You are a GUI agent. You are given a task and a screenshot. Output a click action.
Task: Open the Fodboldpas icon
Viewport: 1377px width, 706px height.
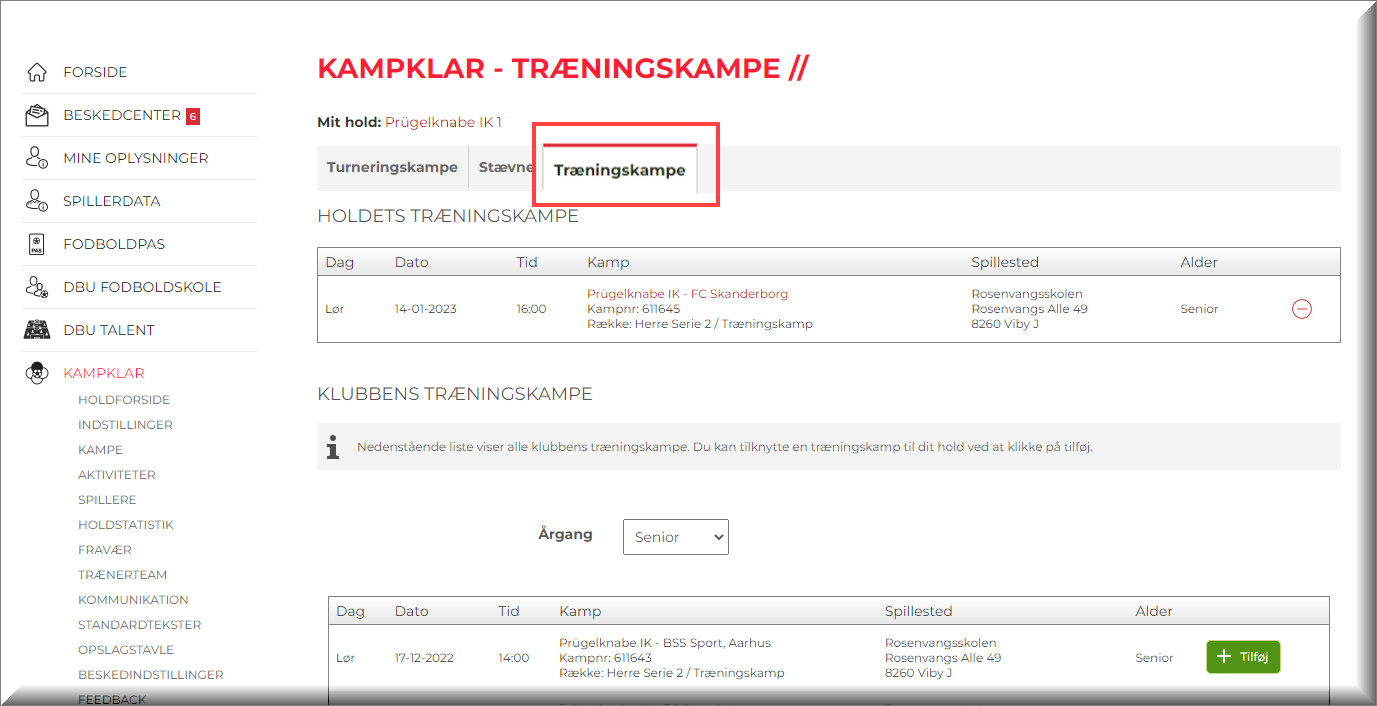(x=37, y=244)
